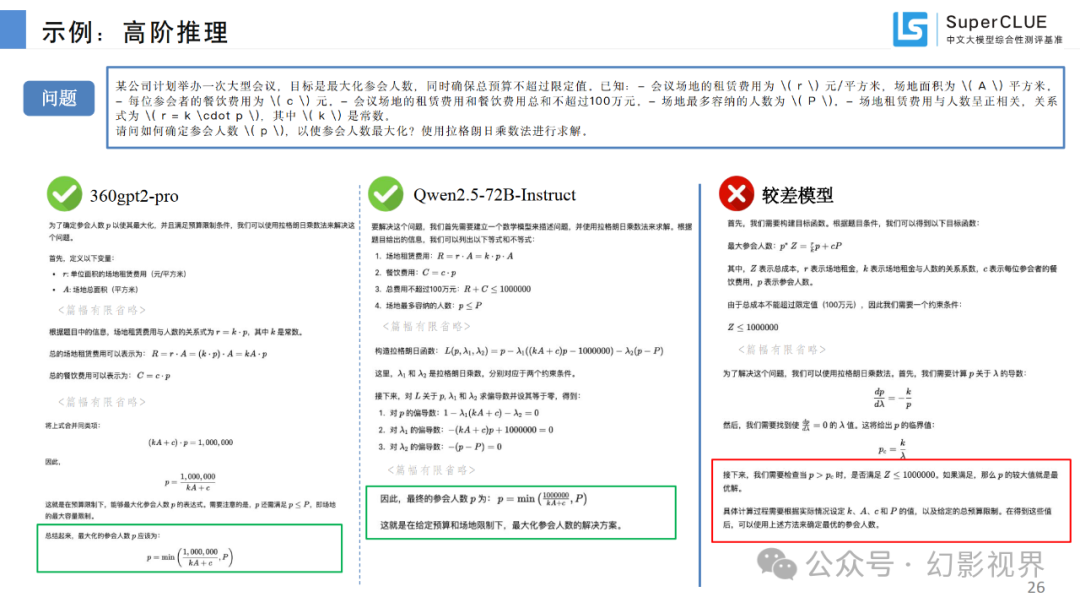Click the SuperCLUE logo icon

[x=910, y=29]
